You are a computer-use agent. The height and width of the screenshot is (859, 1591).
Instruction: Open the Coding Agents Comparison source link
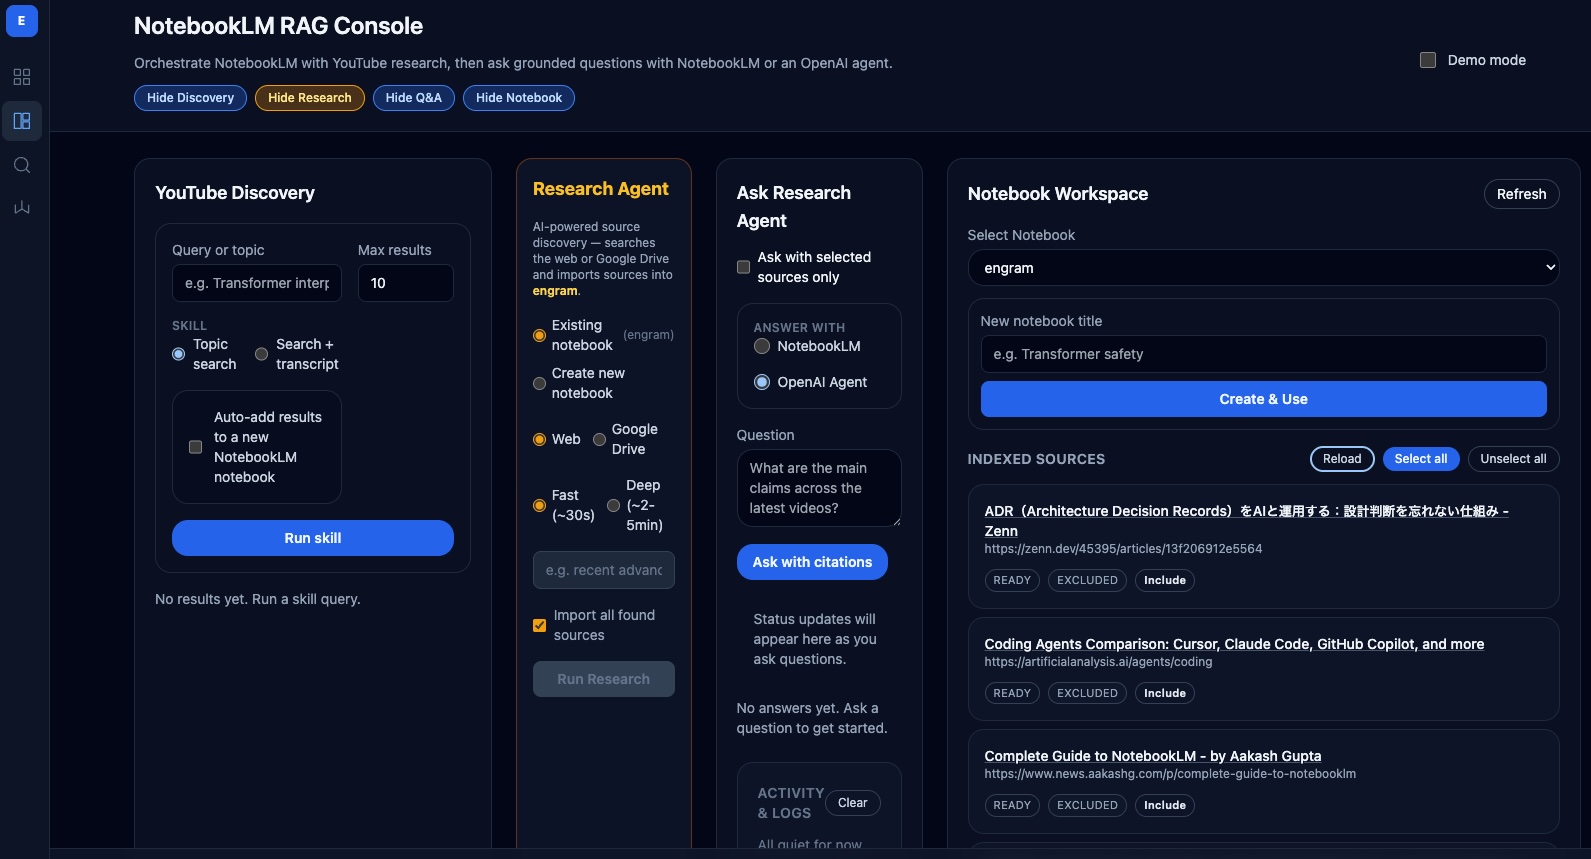tap(1234, 644)
